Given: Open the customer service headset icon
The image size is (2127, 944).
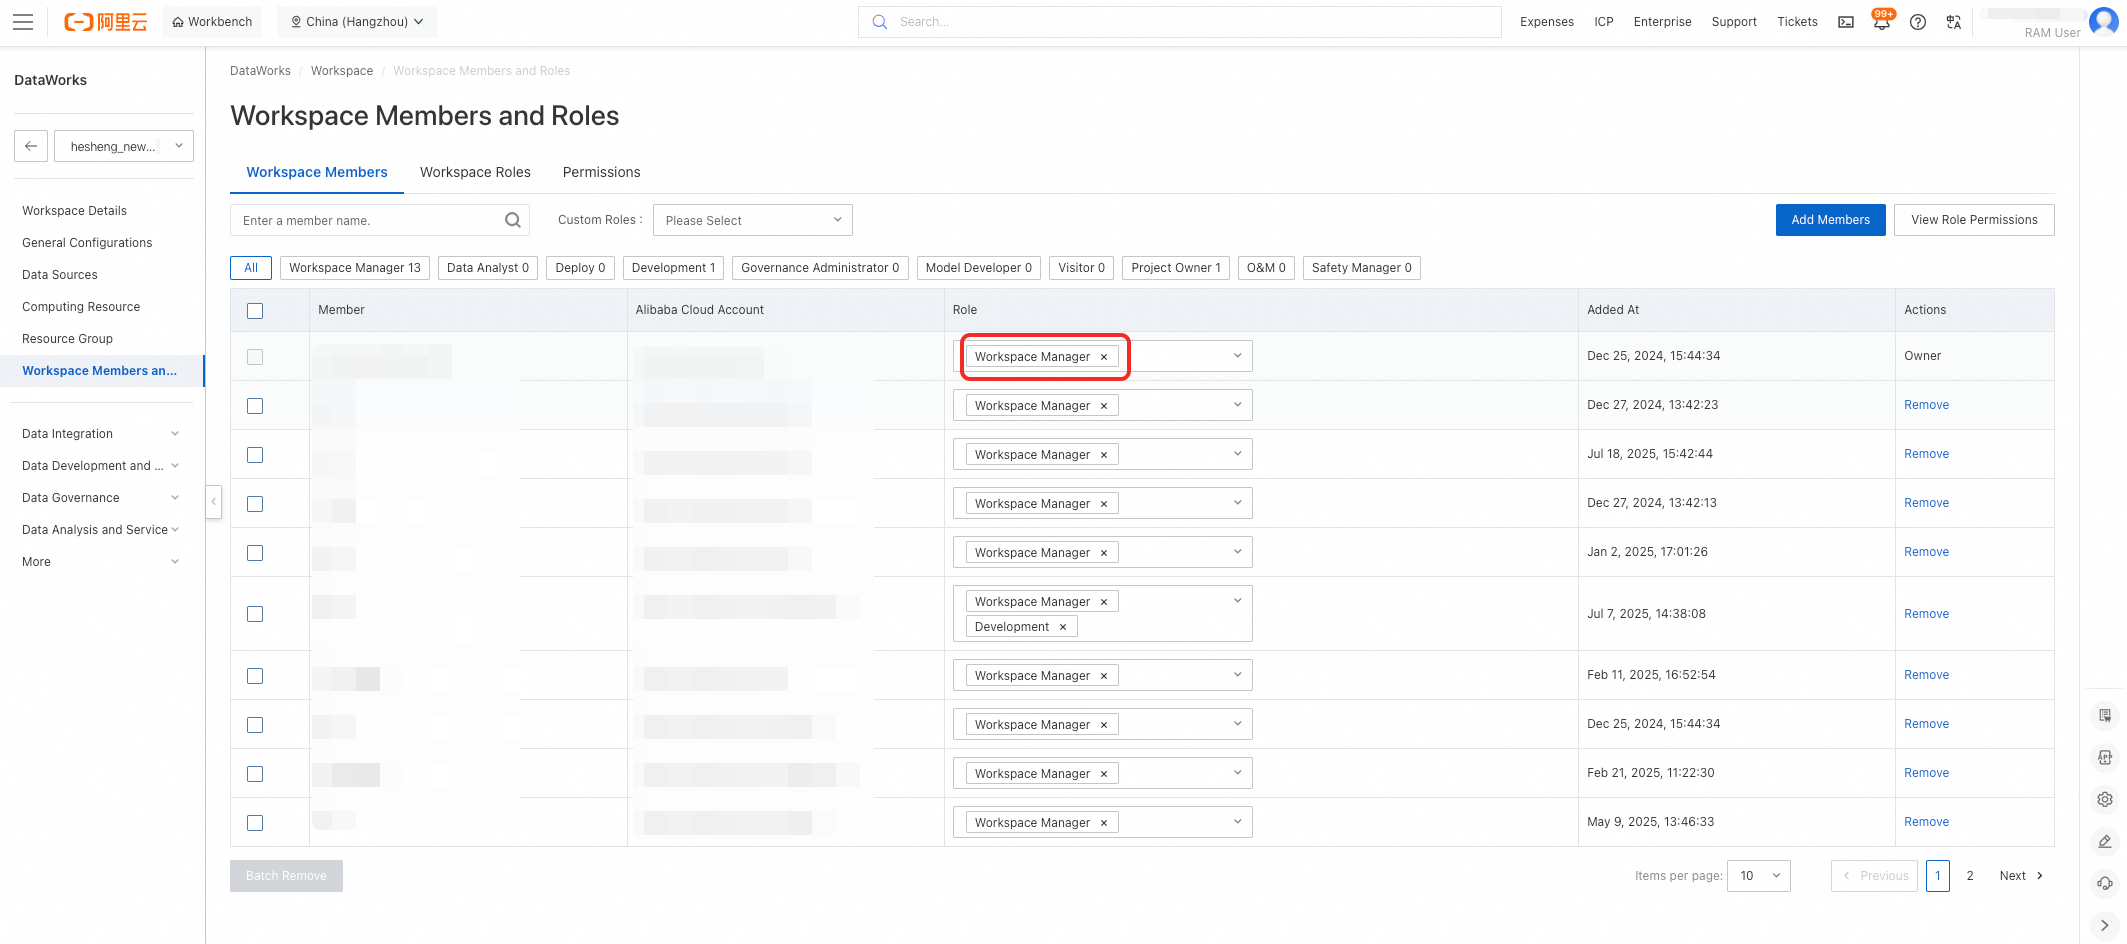Looking at the screenshot, I should 2105,883.
